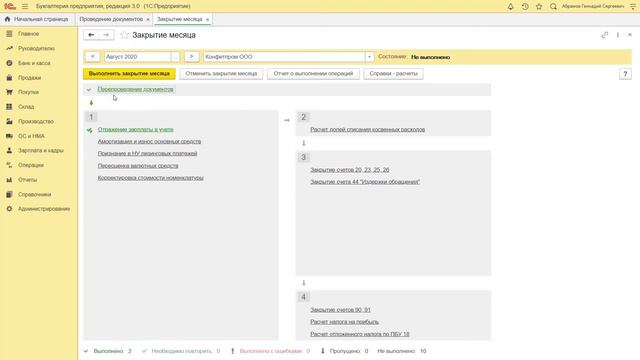Open Покупки section in sidebar
Image resolution: width=640 pixels, height=360 pixels.
tap(28, 92)
